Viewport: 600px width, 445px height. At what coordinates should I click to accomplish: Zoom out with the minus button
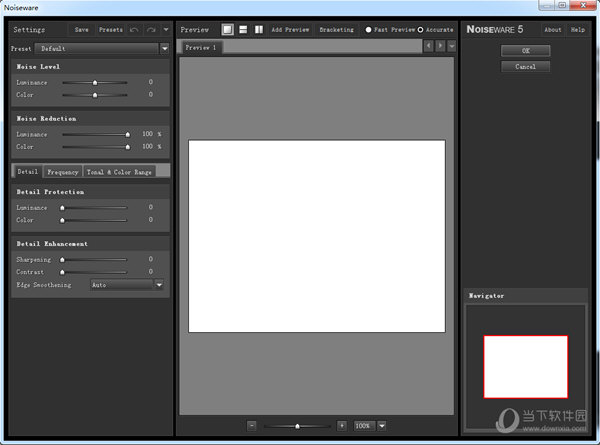point(252,426)
